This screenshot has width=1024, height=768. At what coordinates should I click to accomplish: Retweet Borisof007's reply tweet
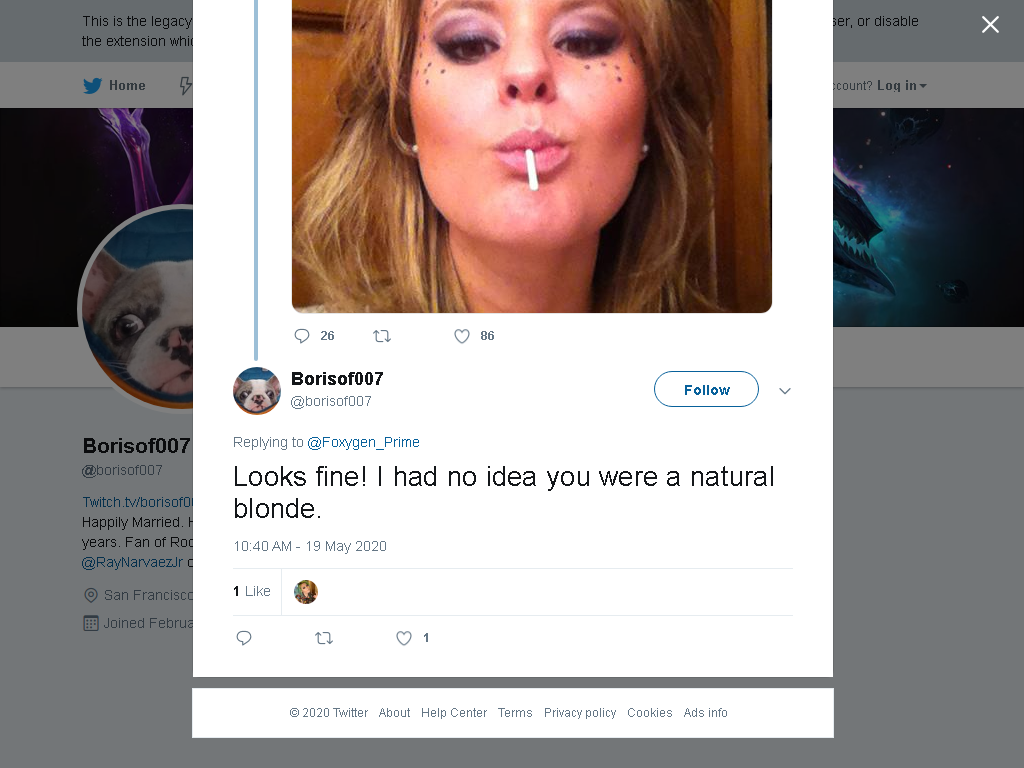324,638
